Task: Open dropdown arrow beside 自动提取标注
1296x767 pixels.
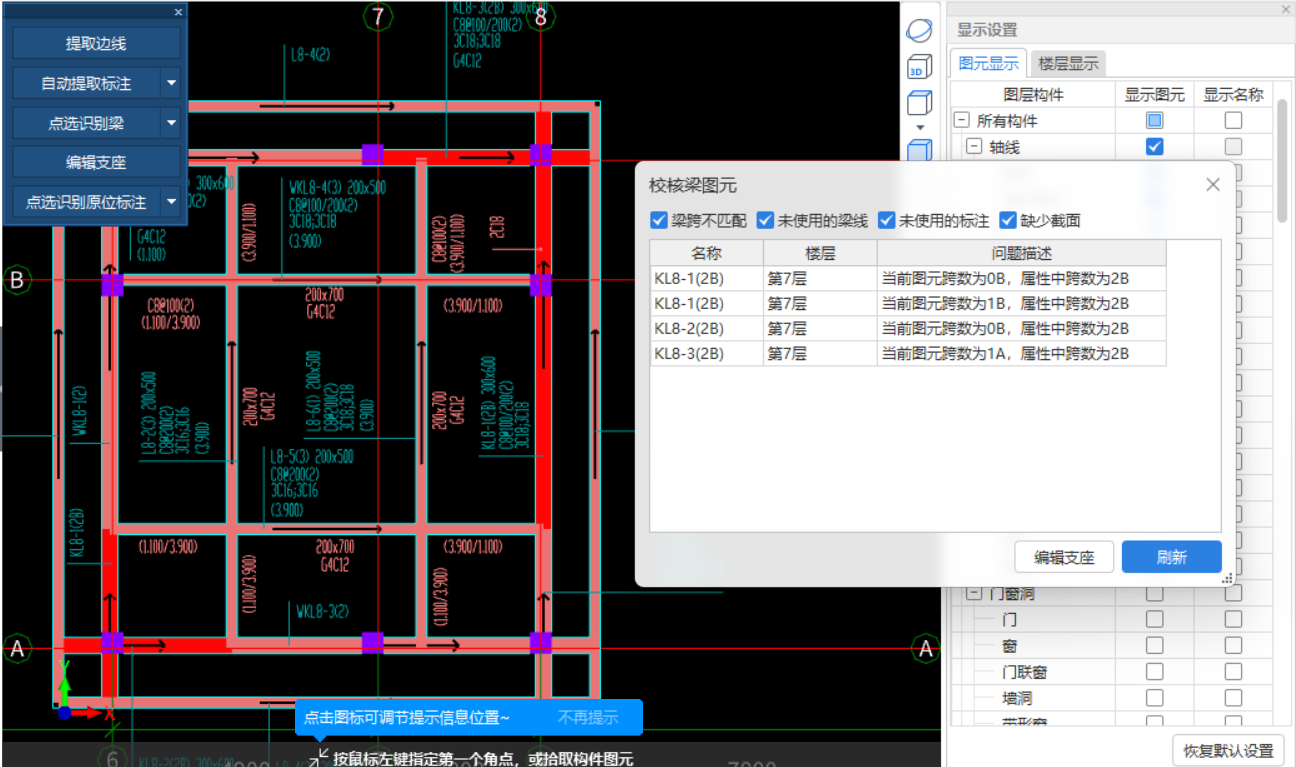Action: [171, 83]
